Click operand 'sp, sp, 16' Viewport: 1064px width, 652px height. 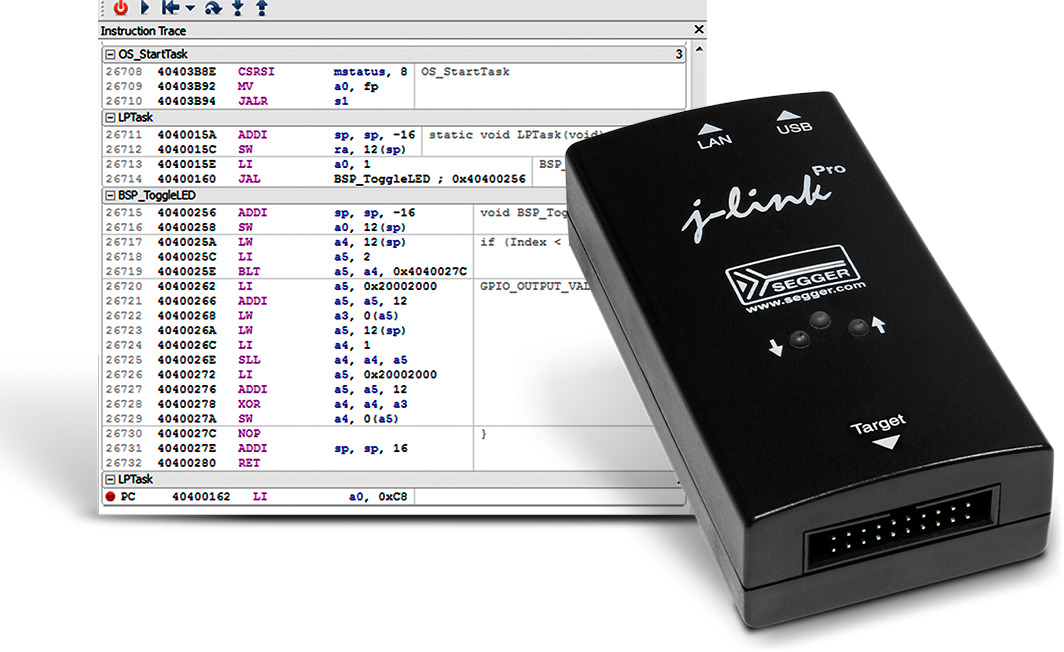point(370,448)
